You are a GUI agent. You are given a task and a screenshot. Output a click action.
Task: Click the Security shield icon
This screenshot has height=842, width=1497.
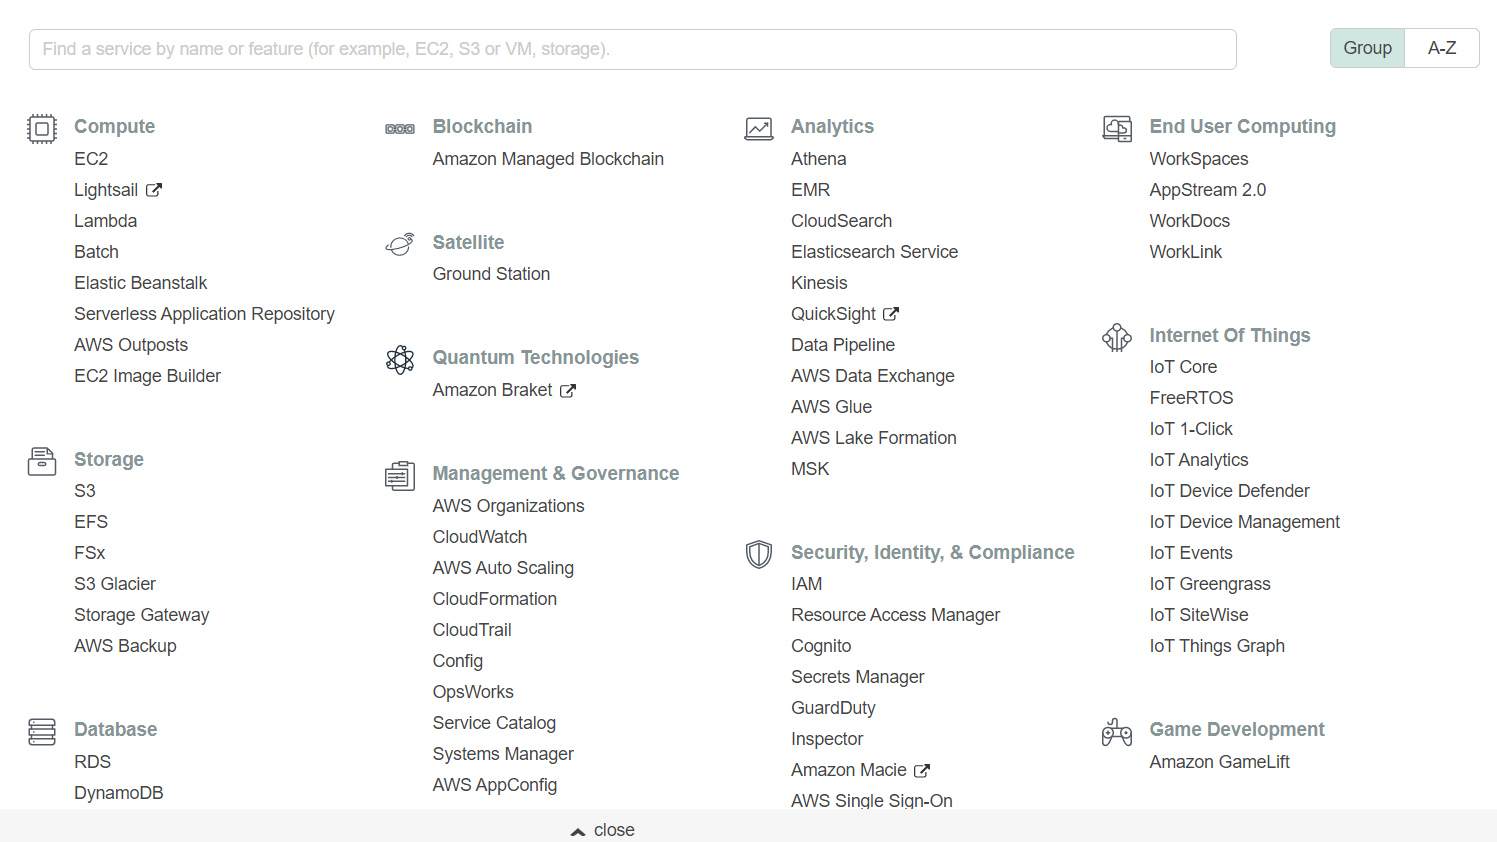[x=759, y=554]
